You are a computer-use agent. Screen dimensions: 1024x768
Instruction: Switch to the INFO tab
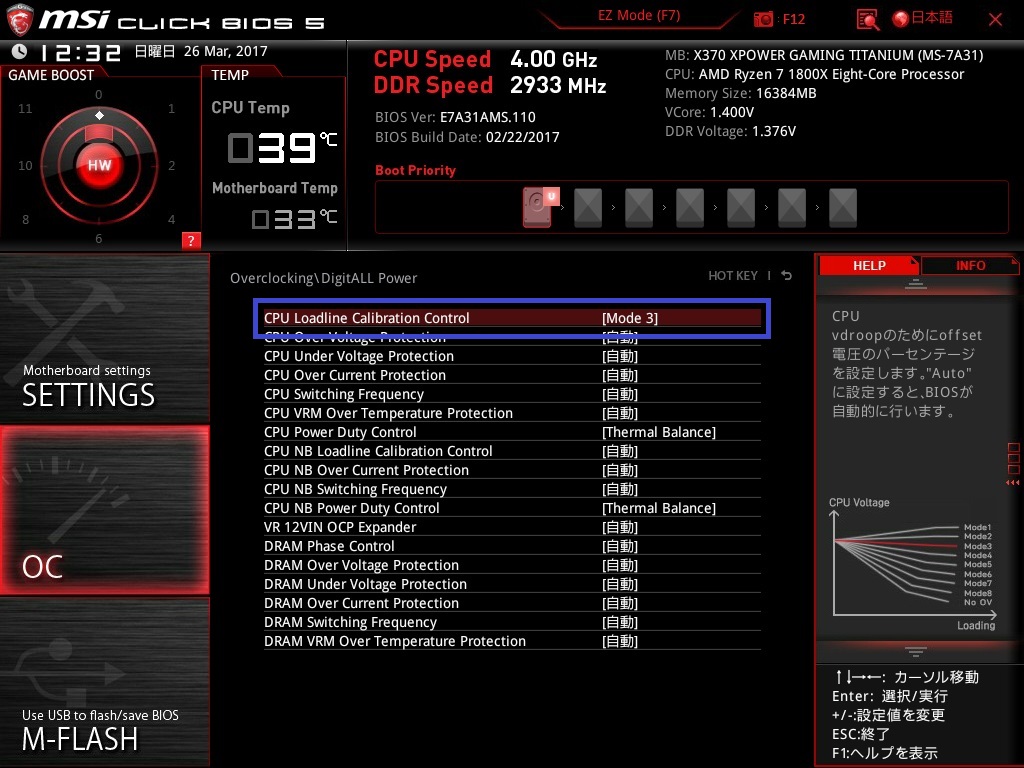(x=970, y=266)
